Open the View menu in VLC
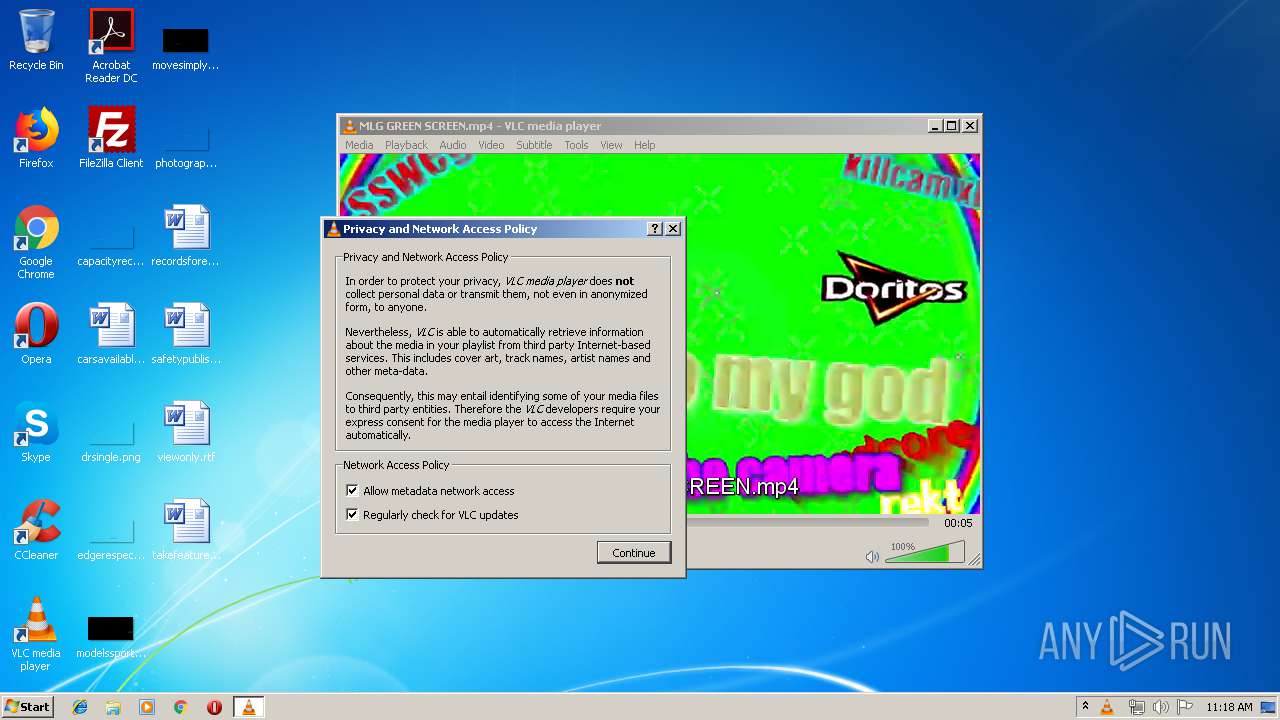The height and width of the screenshot is (720, 1280). 611,145
